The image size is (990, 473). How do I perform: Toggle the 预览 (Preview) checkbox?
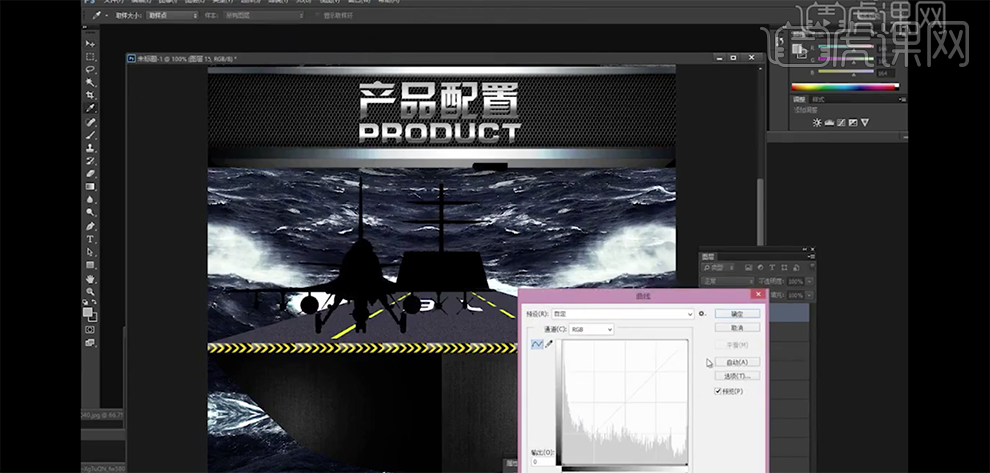click(x=719, y=391)
